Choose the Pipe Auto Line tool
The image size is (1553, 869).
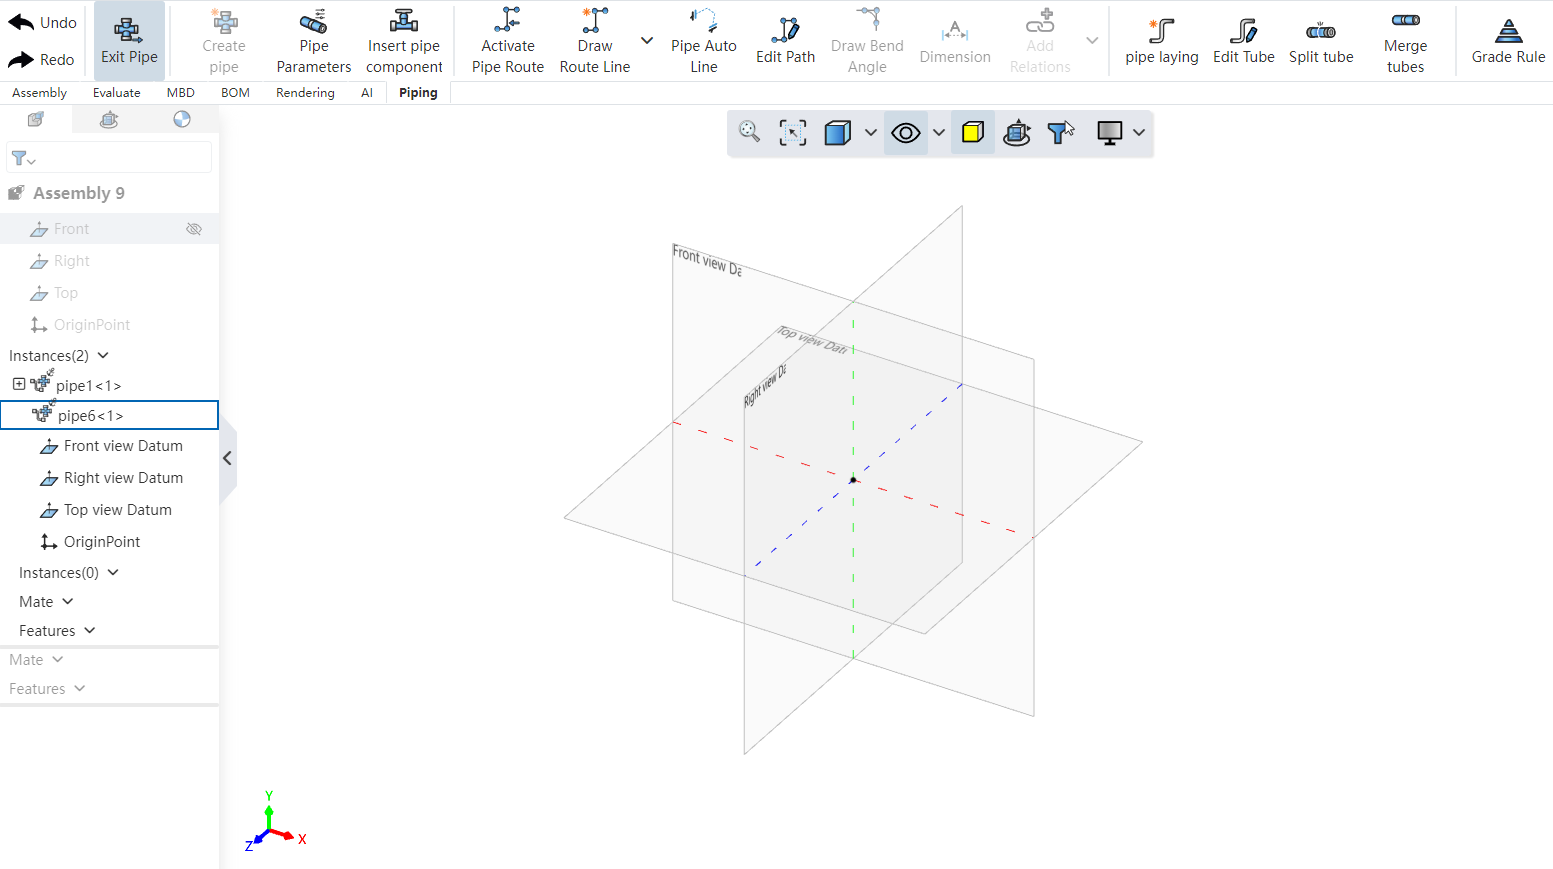pos(703,42)
